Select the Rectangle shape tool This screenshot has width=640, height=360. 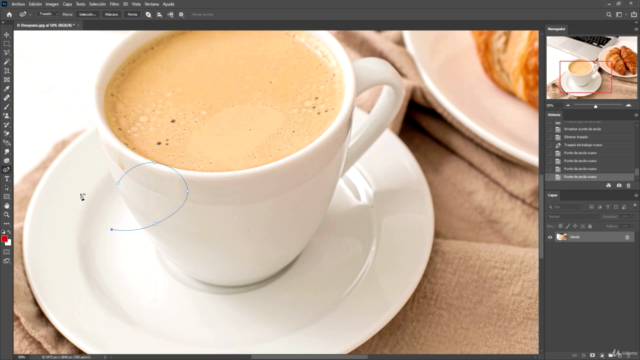7,197
